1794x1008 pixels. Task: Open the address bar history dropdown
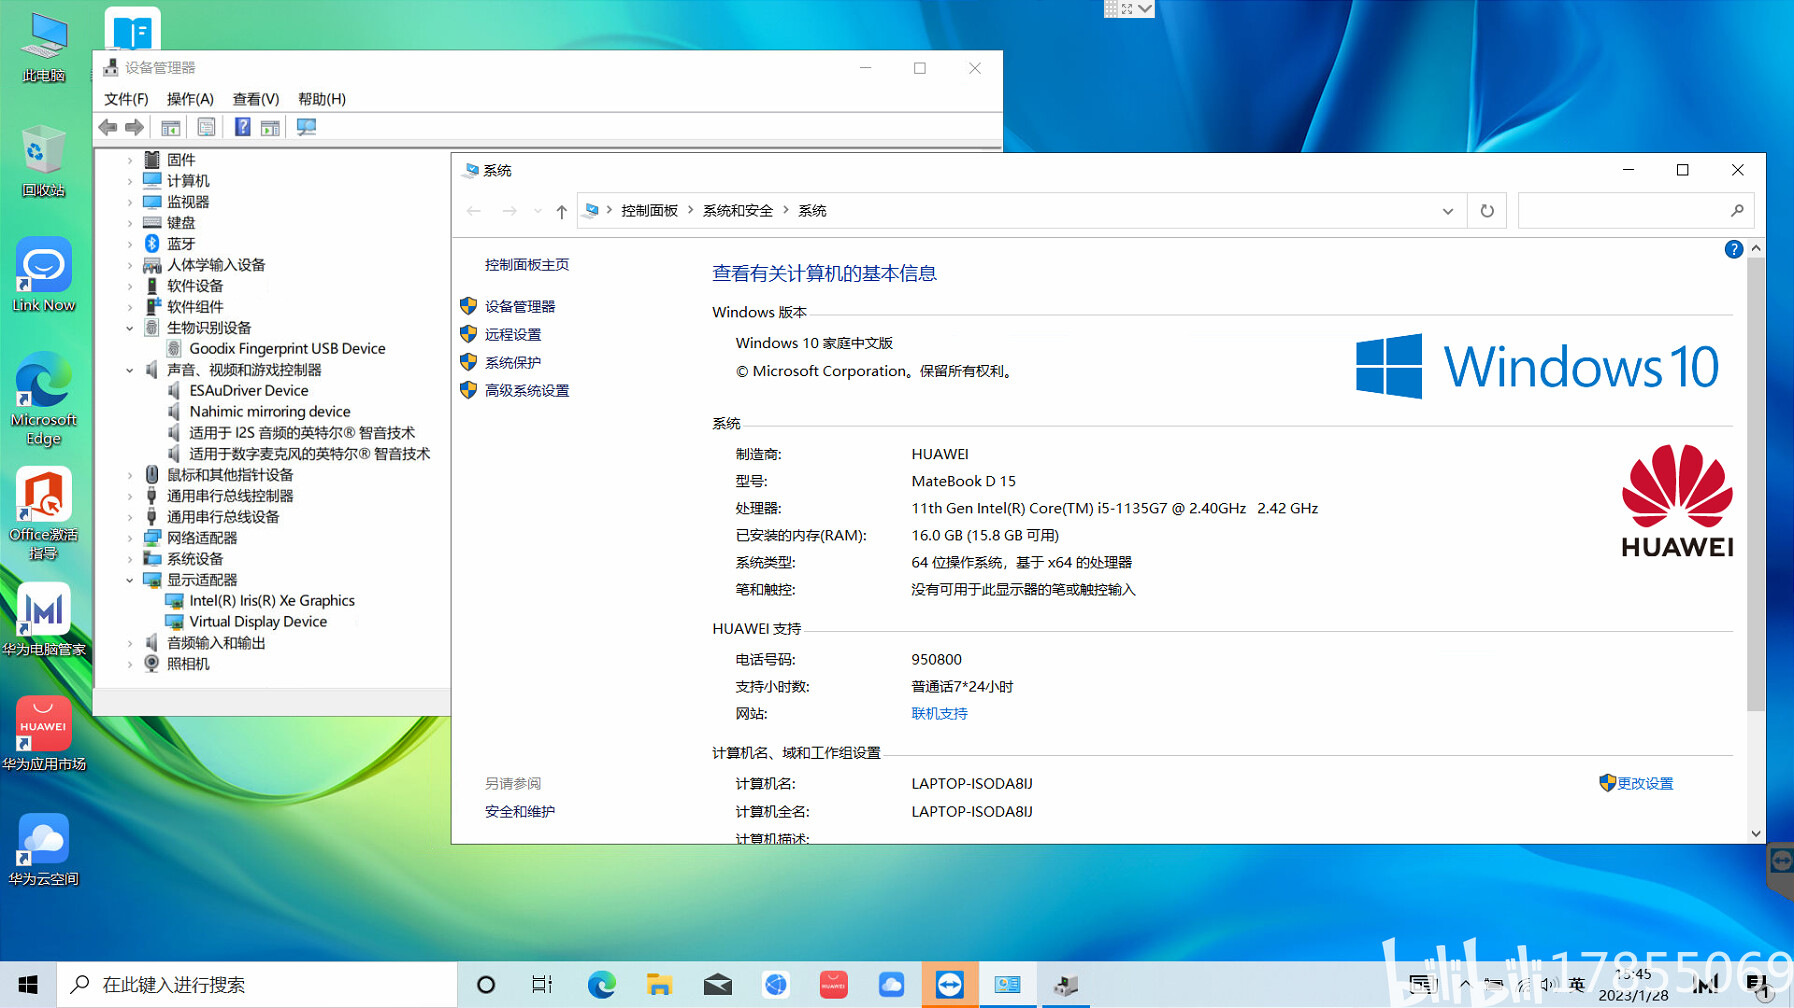click(1448, 211)
